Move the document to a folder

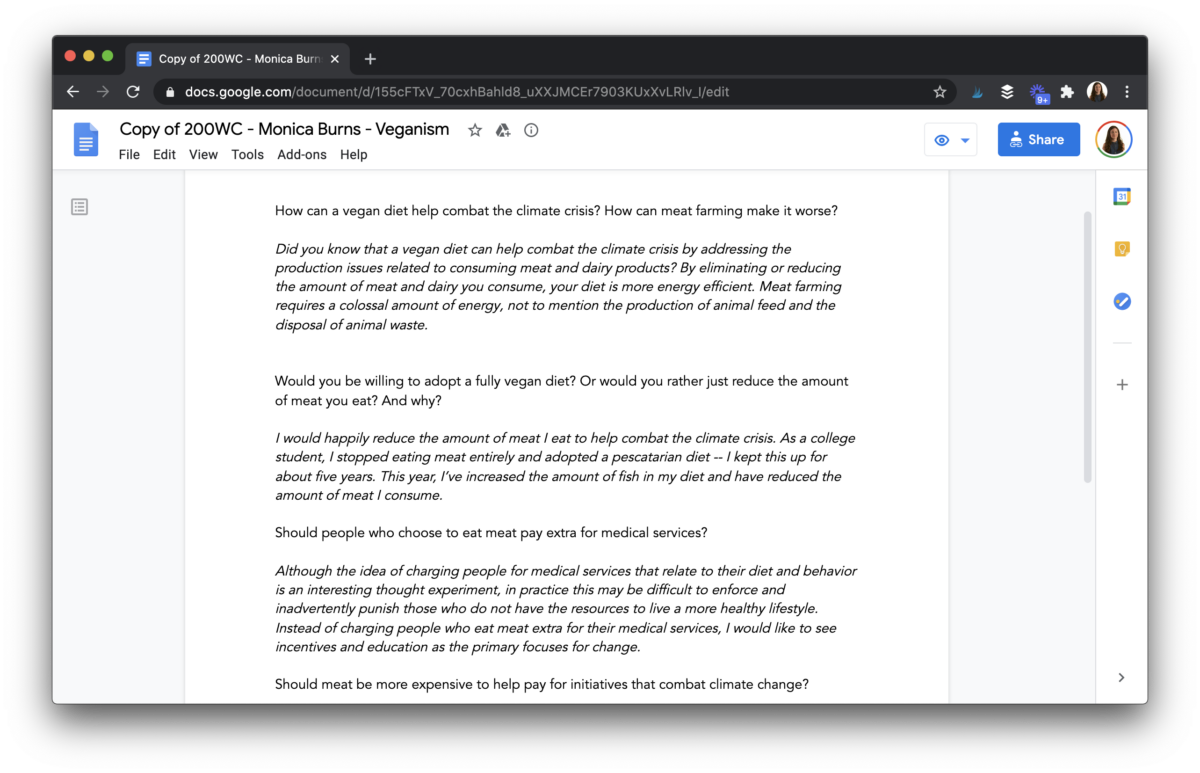(502, 129)
